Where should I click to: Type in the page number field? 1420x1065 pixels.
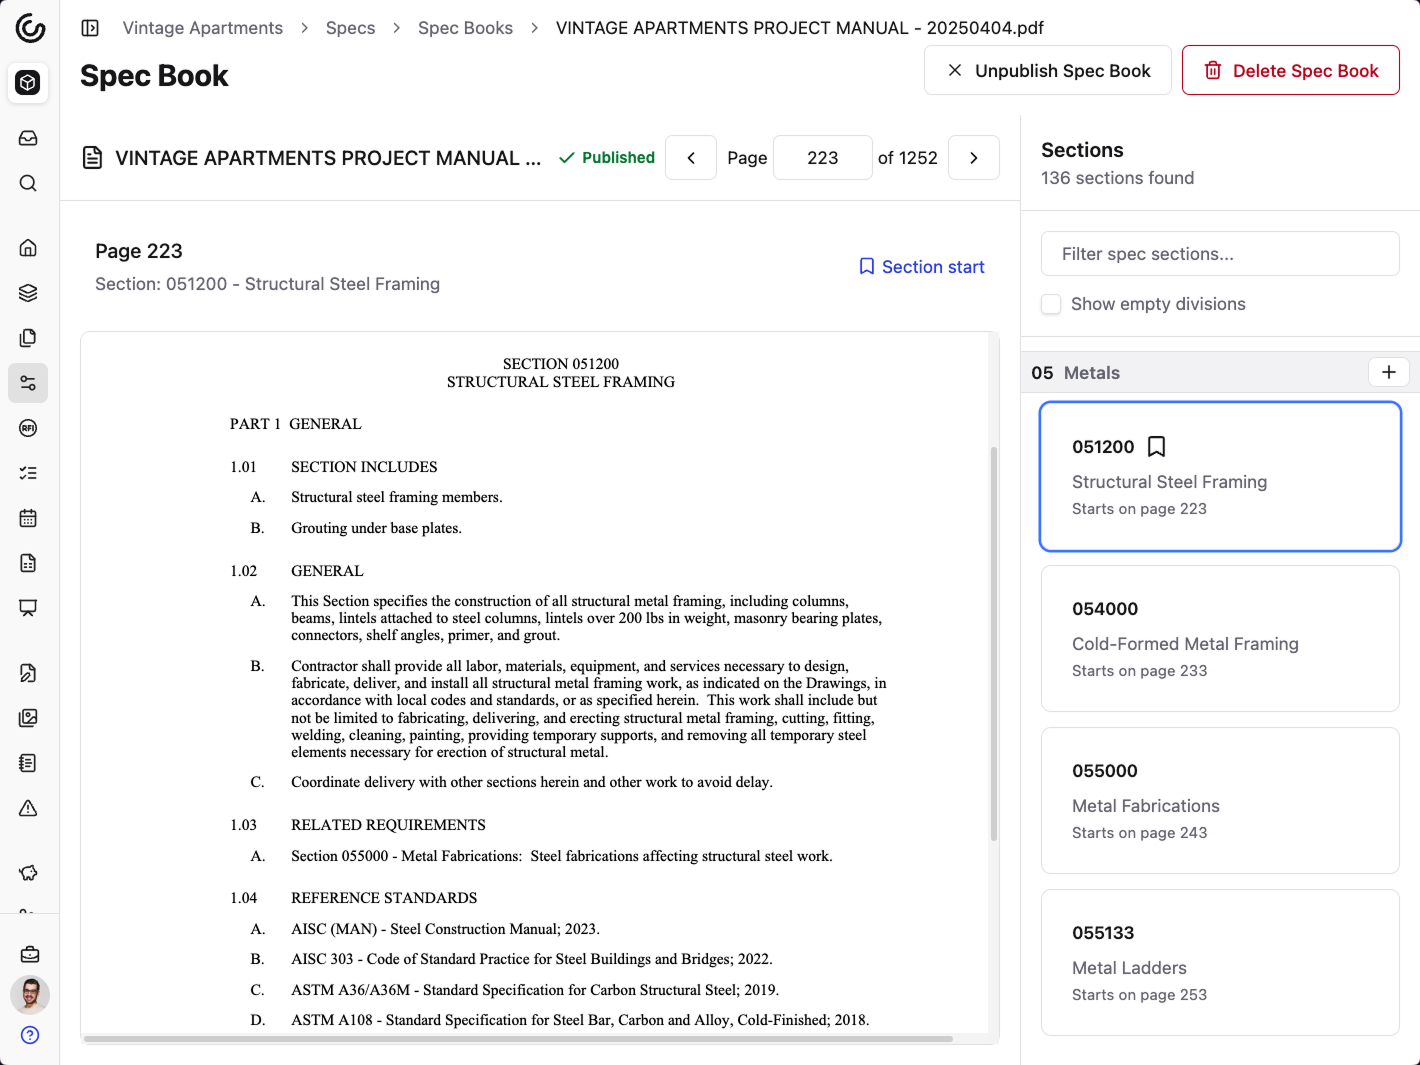(822, 157)
